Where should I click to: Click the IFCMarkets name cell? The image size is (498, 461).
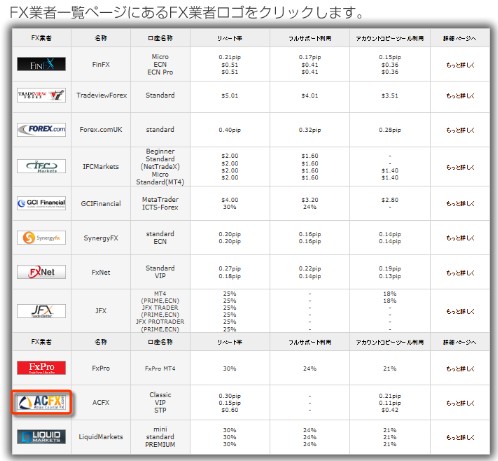(x=101, y=166)
